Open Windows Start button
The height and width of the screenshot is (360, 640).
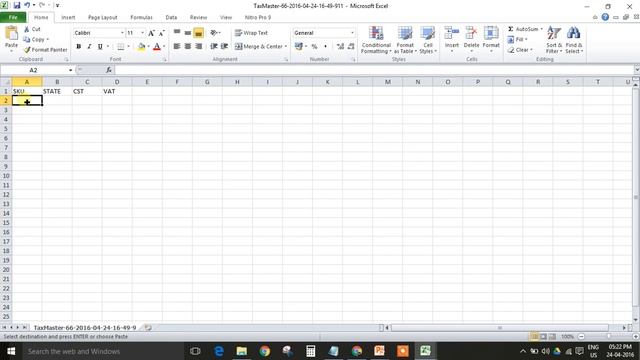click(11, 351)
